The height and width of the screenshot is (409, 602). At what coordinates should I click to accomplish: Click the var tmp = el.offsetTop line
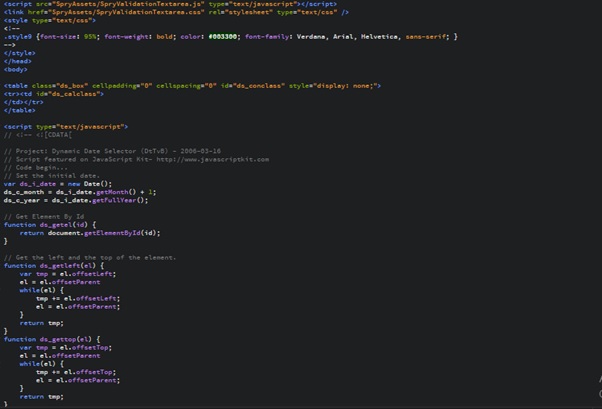66,348
